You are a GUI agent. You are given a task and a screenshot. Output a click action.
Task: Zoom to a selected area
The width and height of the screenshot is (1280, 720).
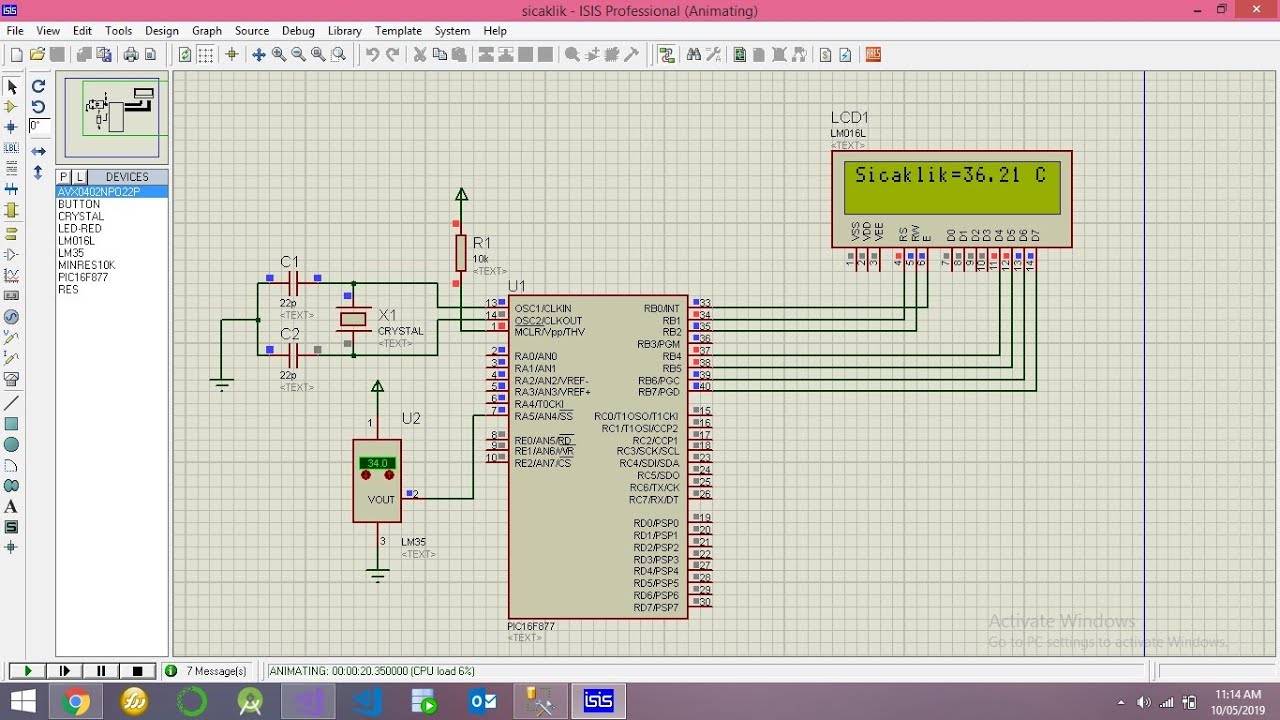tap(339, 55)
